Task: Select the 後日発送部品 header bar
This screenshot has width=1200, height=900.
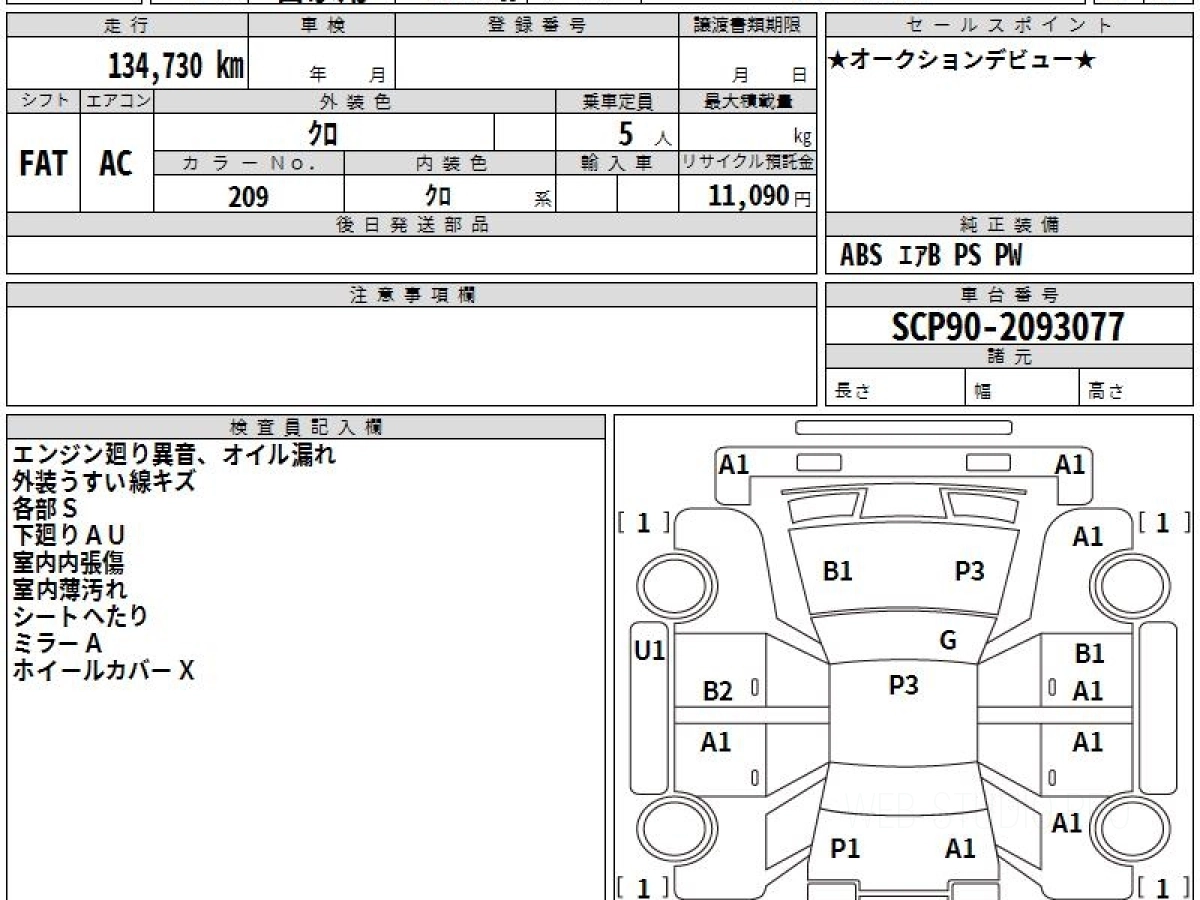Action: [x=412, y=225]
